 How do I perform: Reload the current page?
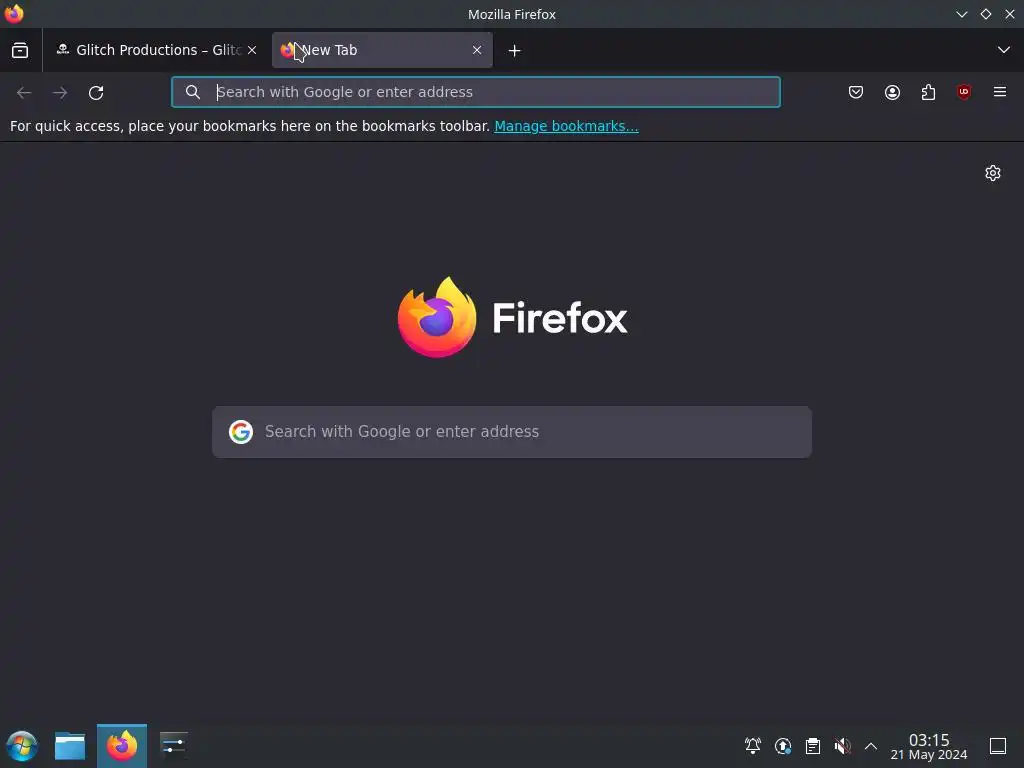[96, 93]
